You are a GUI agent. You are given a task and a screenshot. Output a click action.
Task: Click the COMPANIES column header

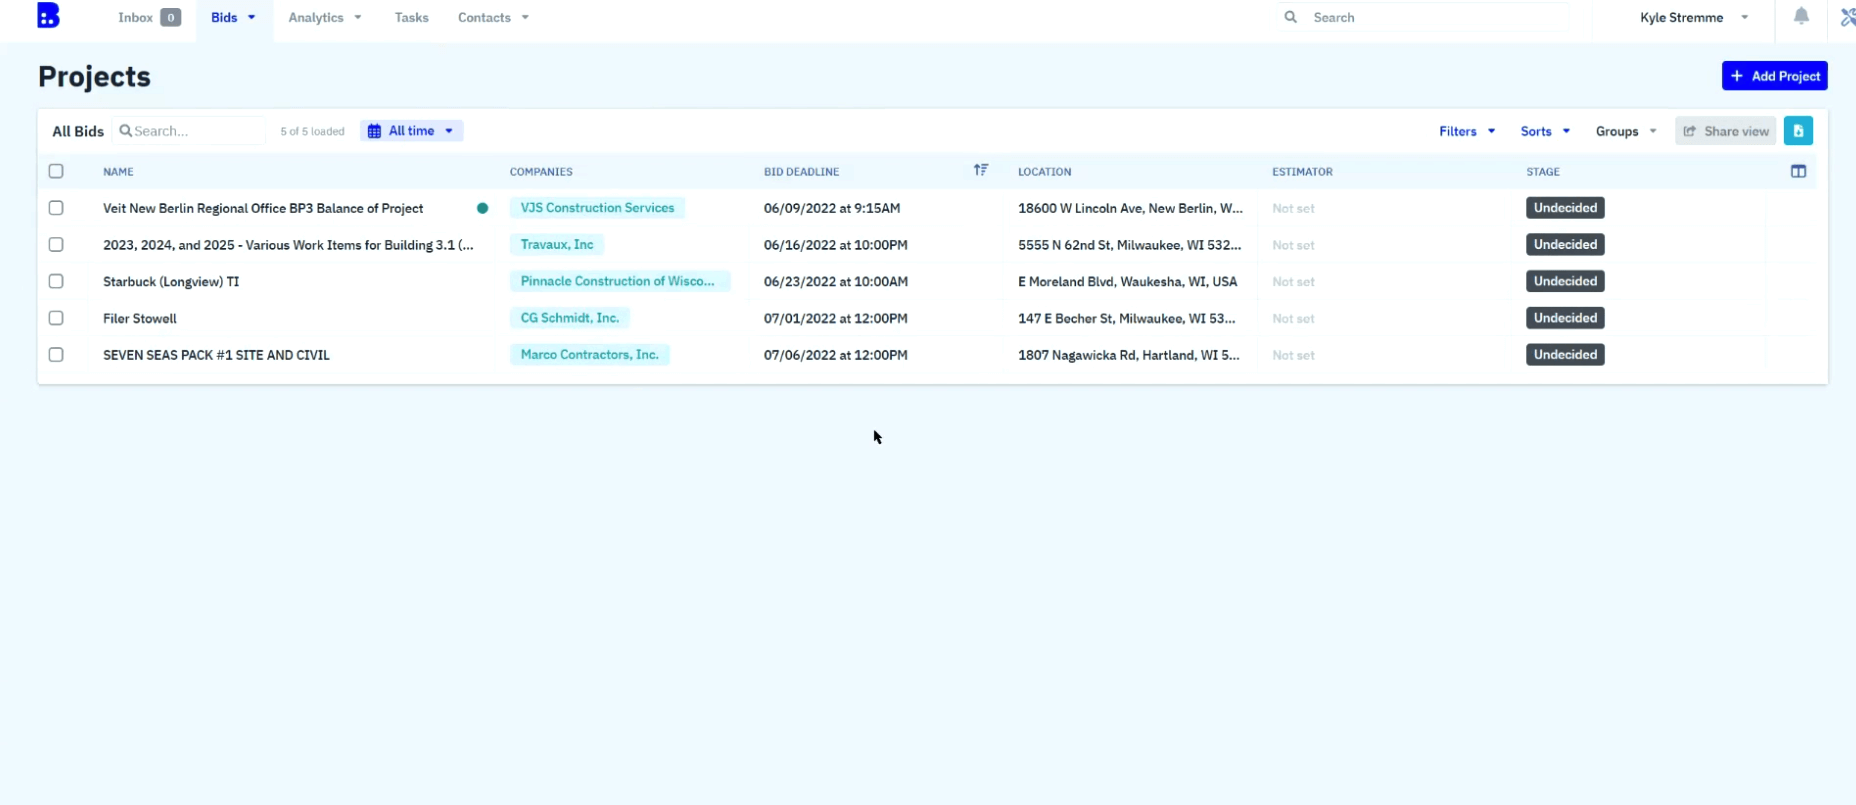click(541, 171)
